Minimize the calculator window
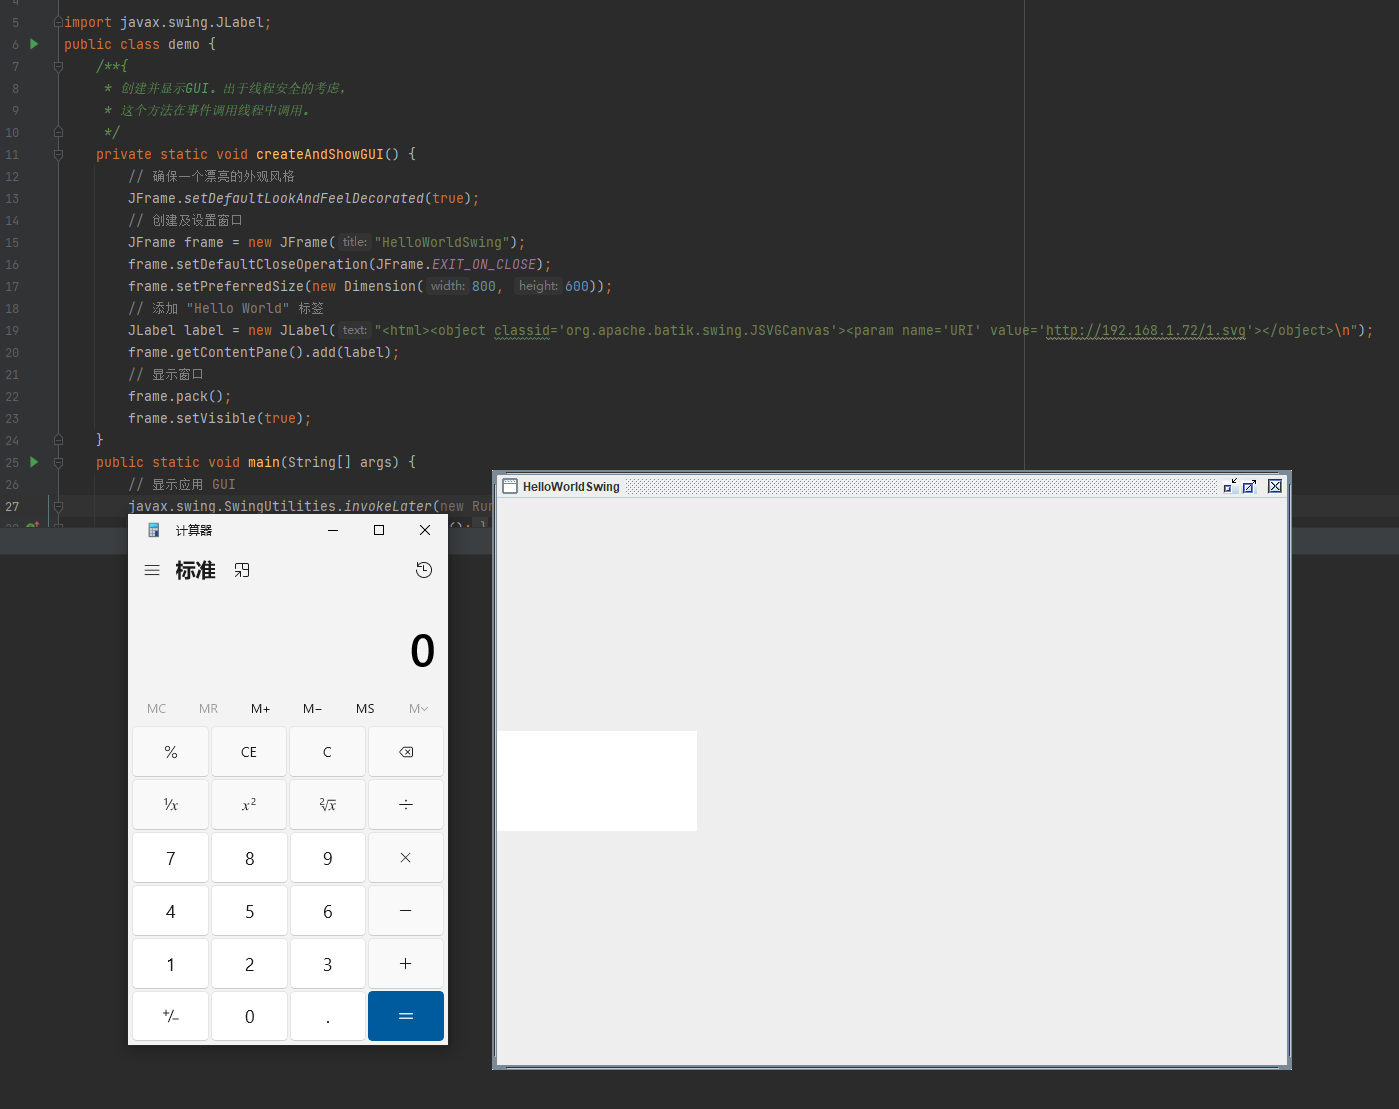The width and height of the screenshot is (1399, 1109). pyautogui.click(x=333, y=530)
